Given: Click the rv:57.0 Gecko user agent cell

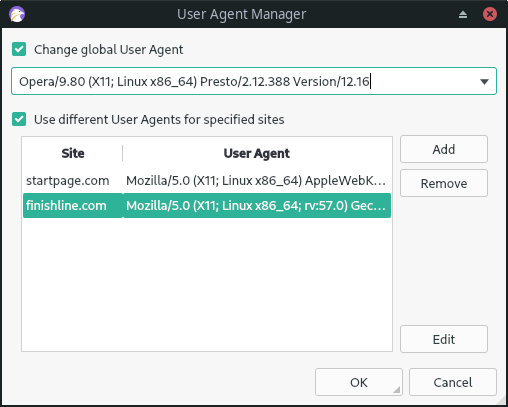Looking at the screenshot, I should click(x=257, y=206).
